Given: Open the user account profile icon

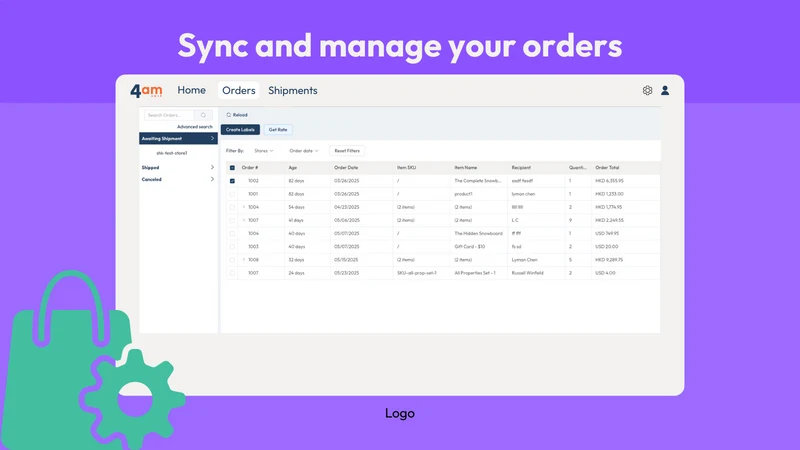Looking at the screenshot, I should 665,90.
